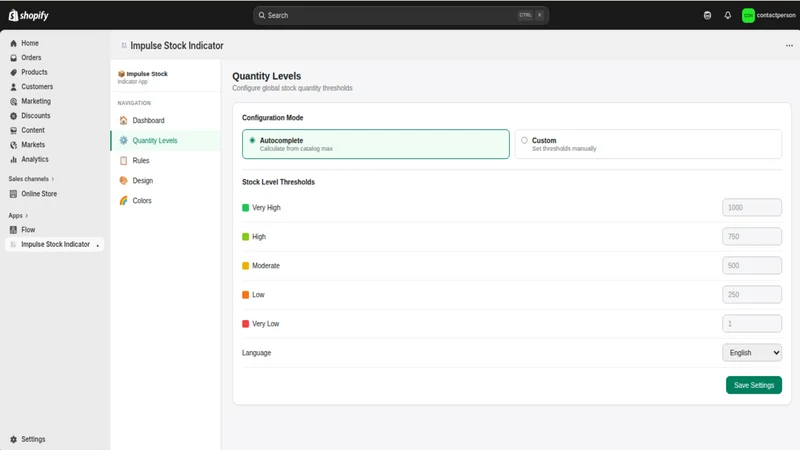Click the Moderate threshold field 500
Image resolution: width=800 pixels, height=450 pixels.
(752, 266)
